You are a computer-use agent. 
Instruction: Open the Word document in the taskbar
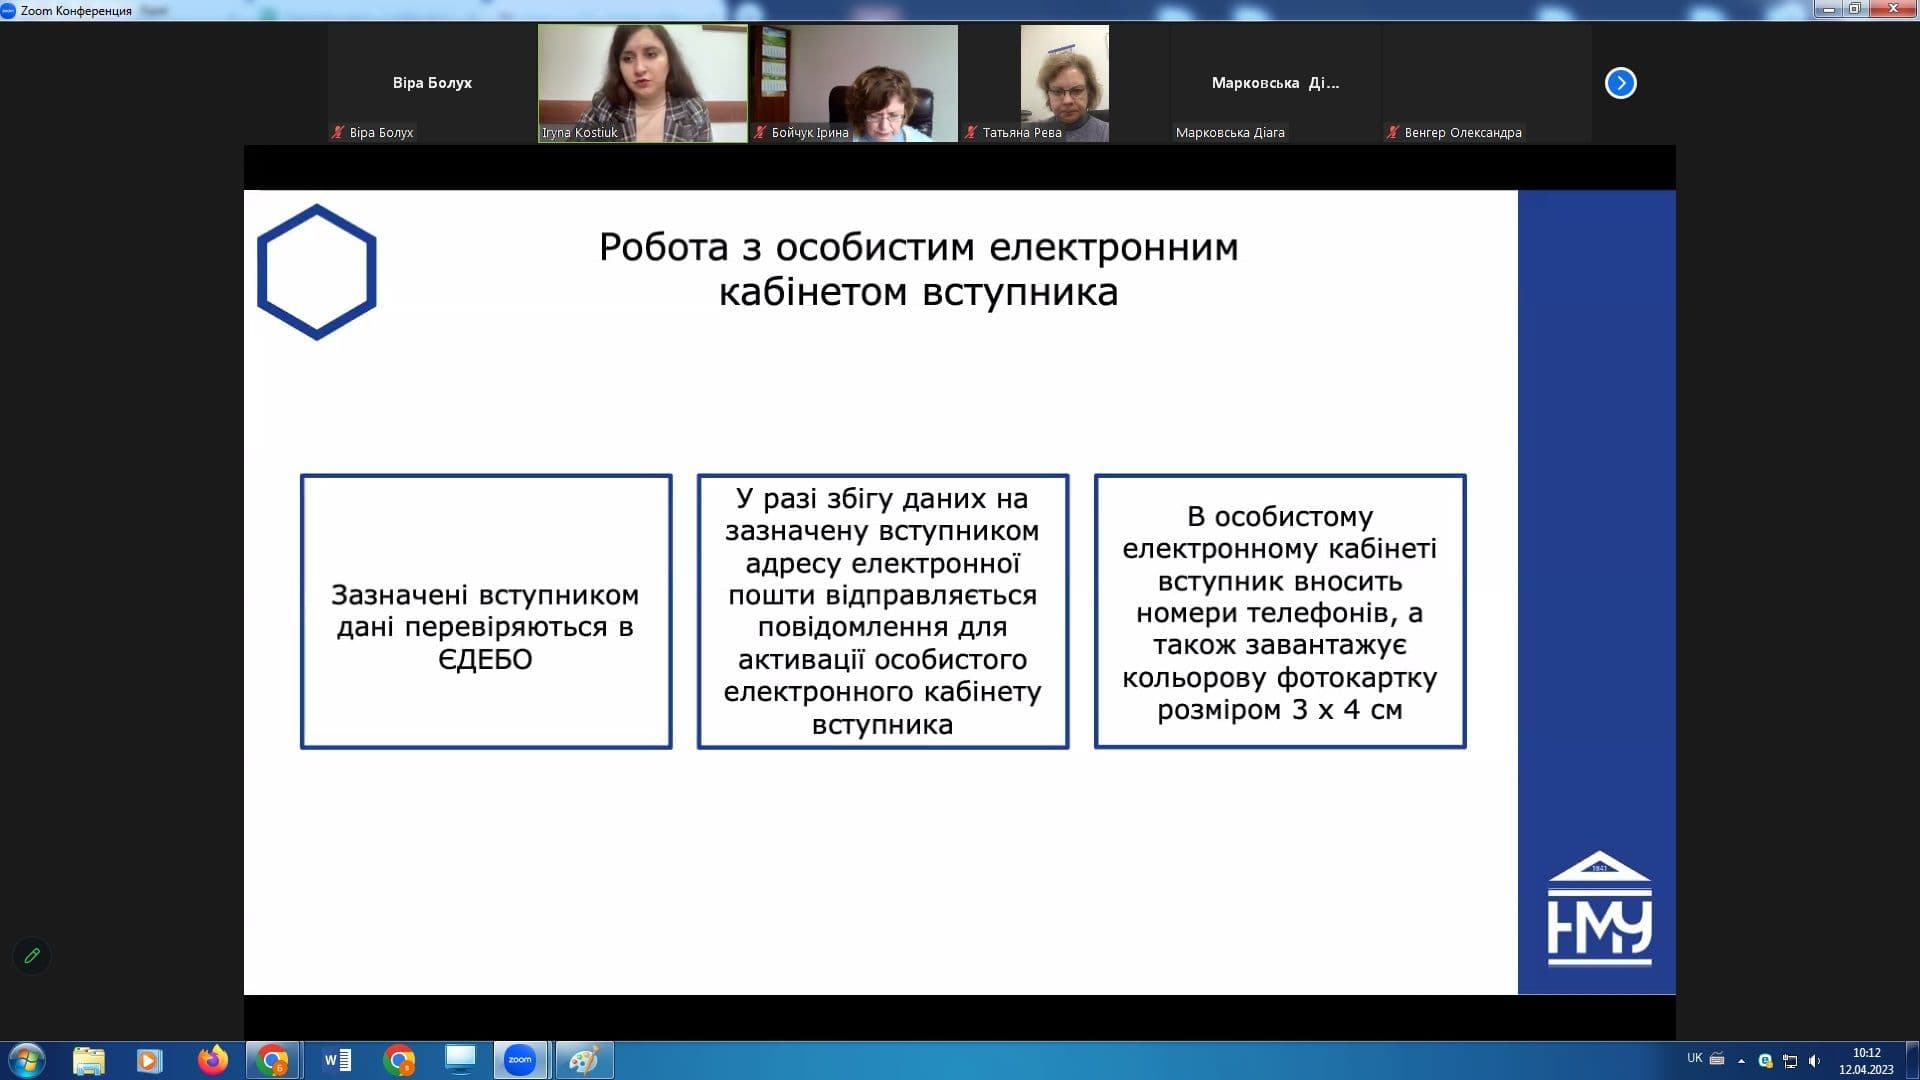[x=337, y=1060]
